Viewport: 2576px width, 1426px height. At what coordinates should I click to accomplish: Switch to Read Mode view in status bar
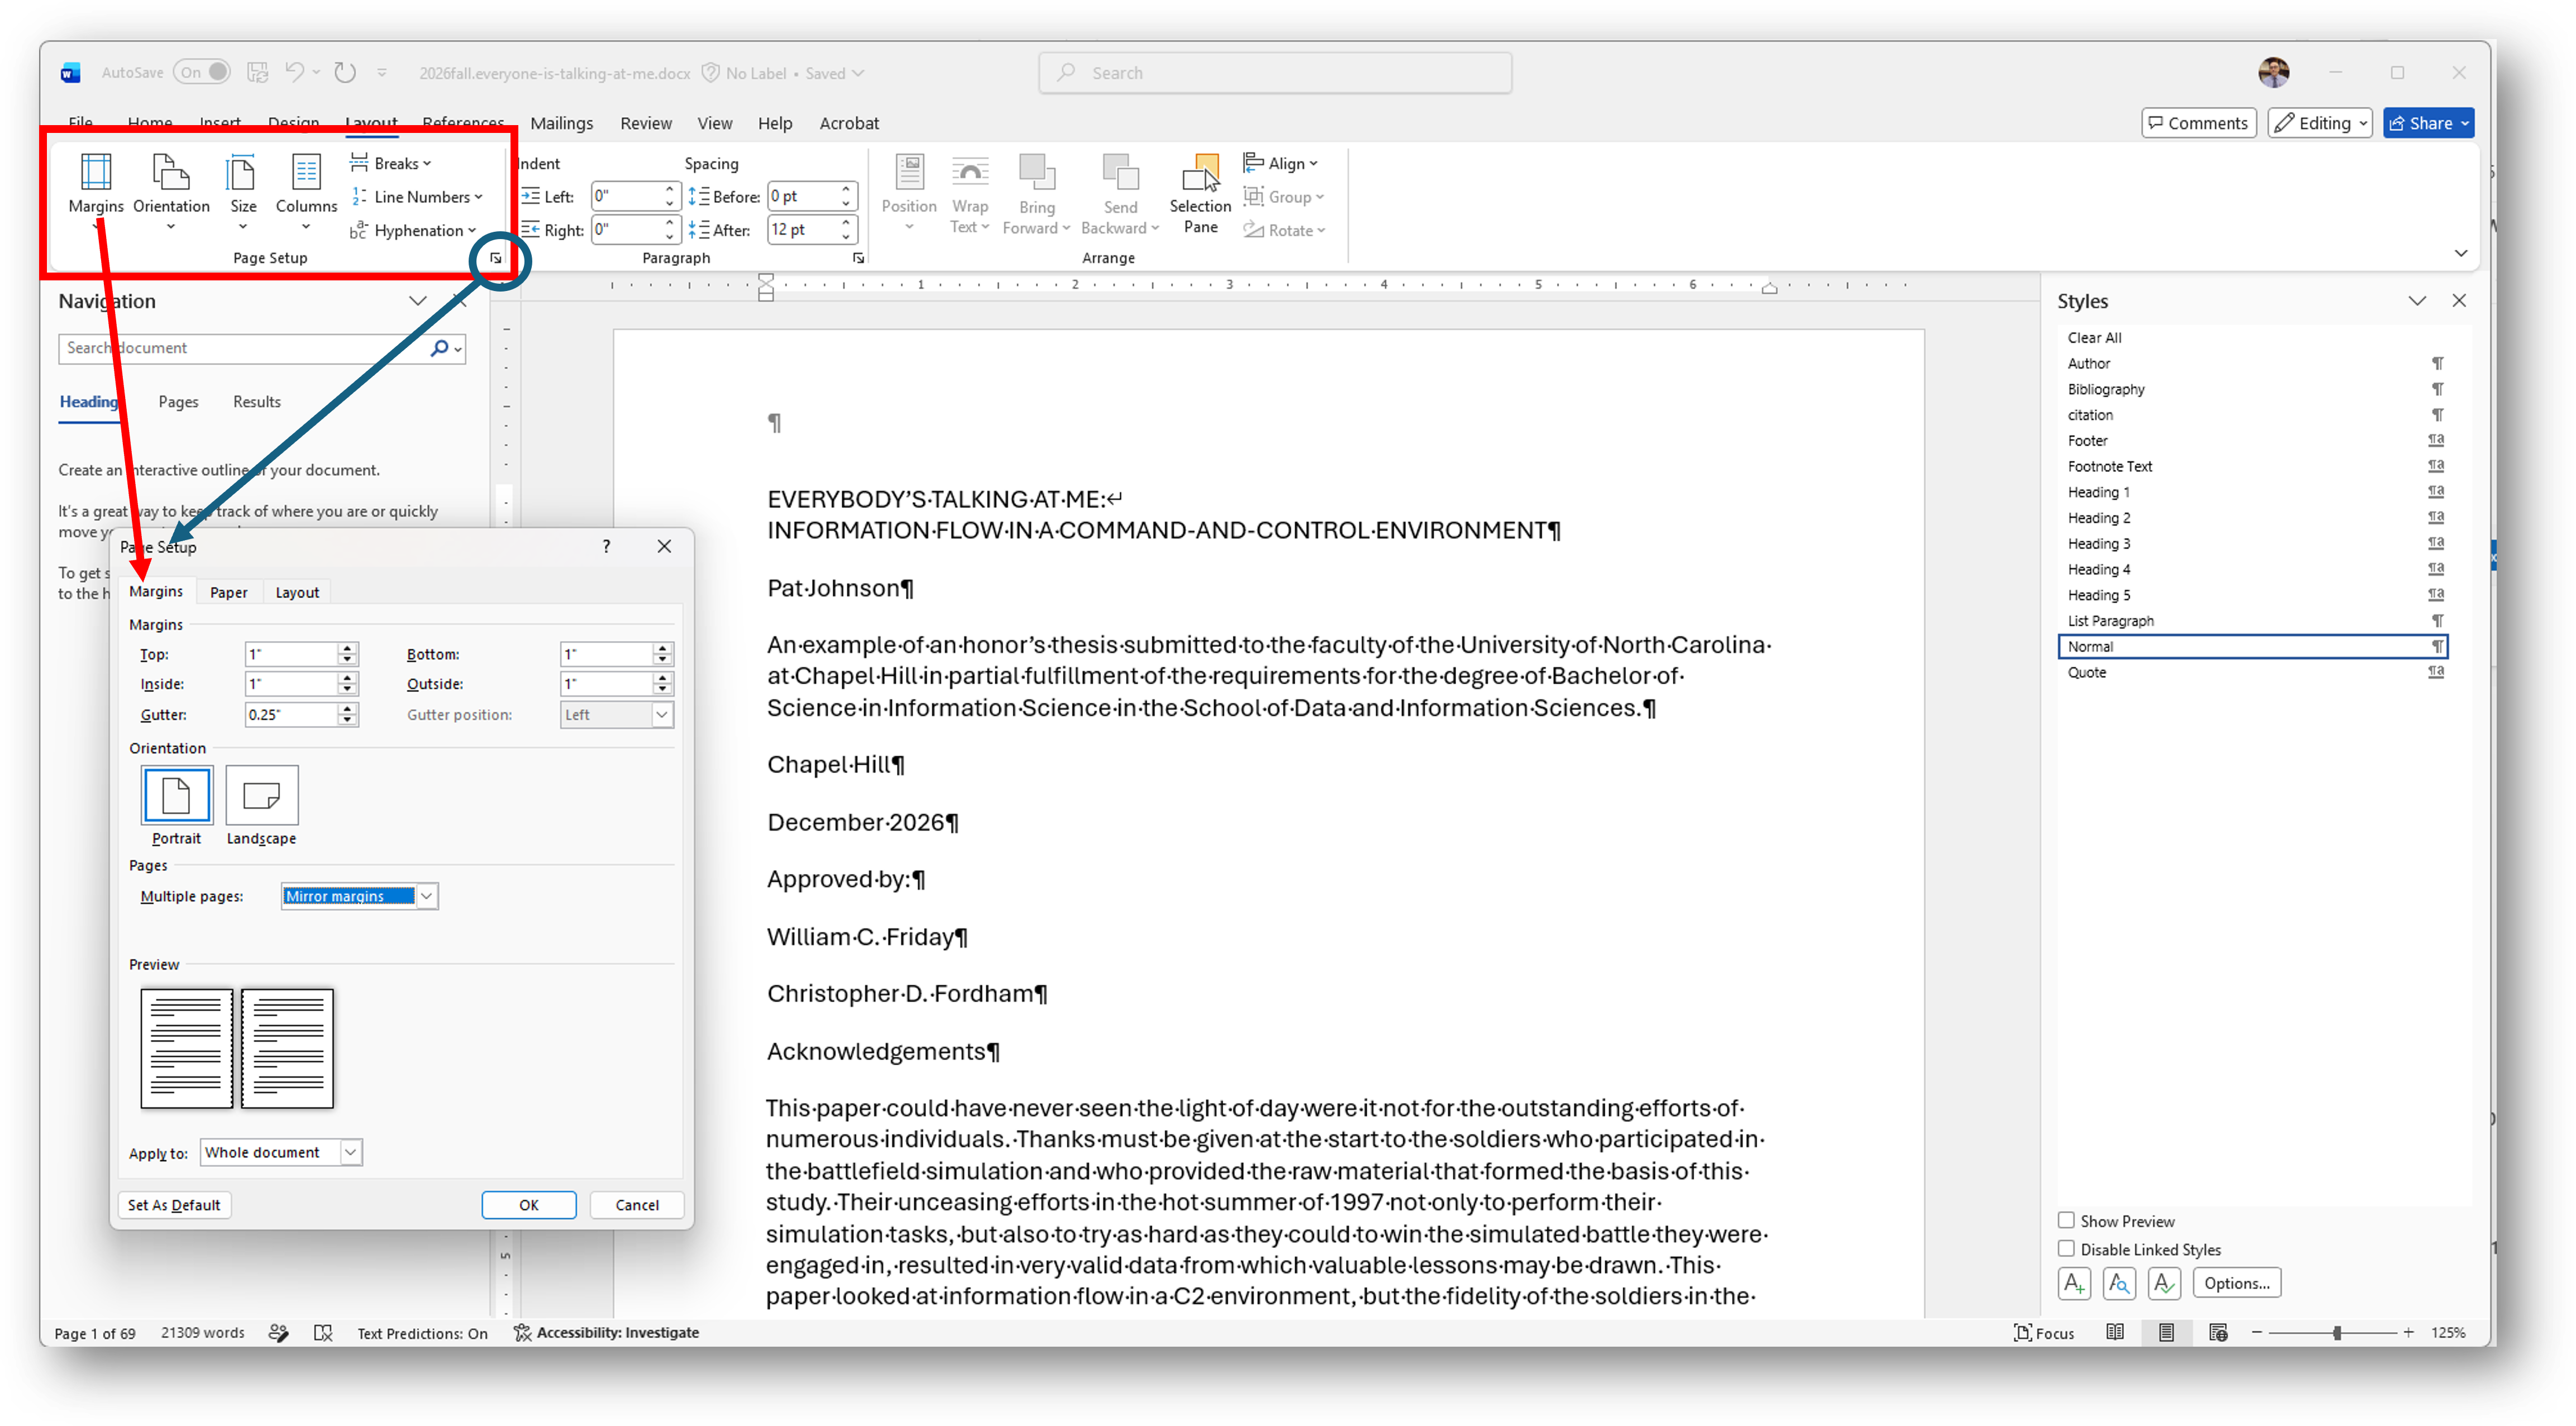coord(2115,1332)
